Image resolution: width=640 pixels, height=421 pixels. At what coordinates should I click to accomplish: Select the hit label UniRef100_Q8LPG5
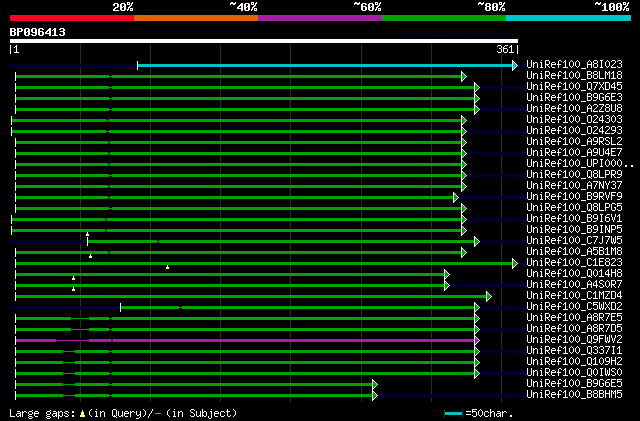coord(574,208)
